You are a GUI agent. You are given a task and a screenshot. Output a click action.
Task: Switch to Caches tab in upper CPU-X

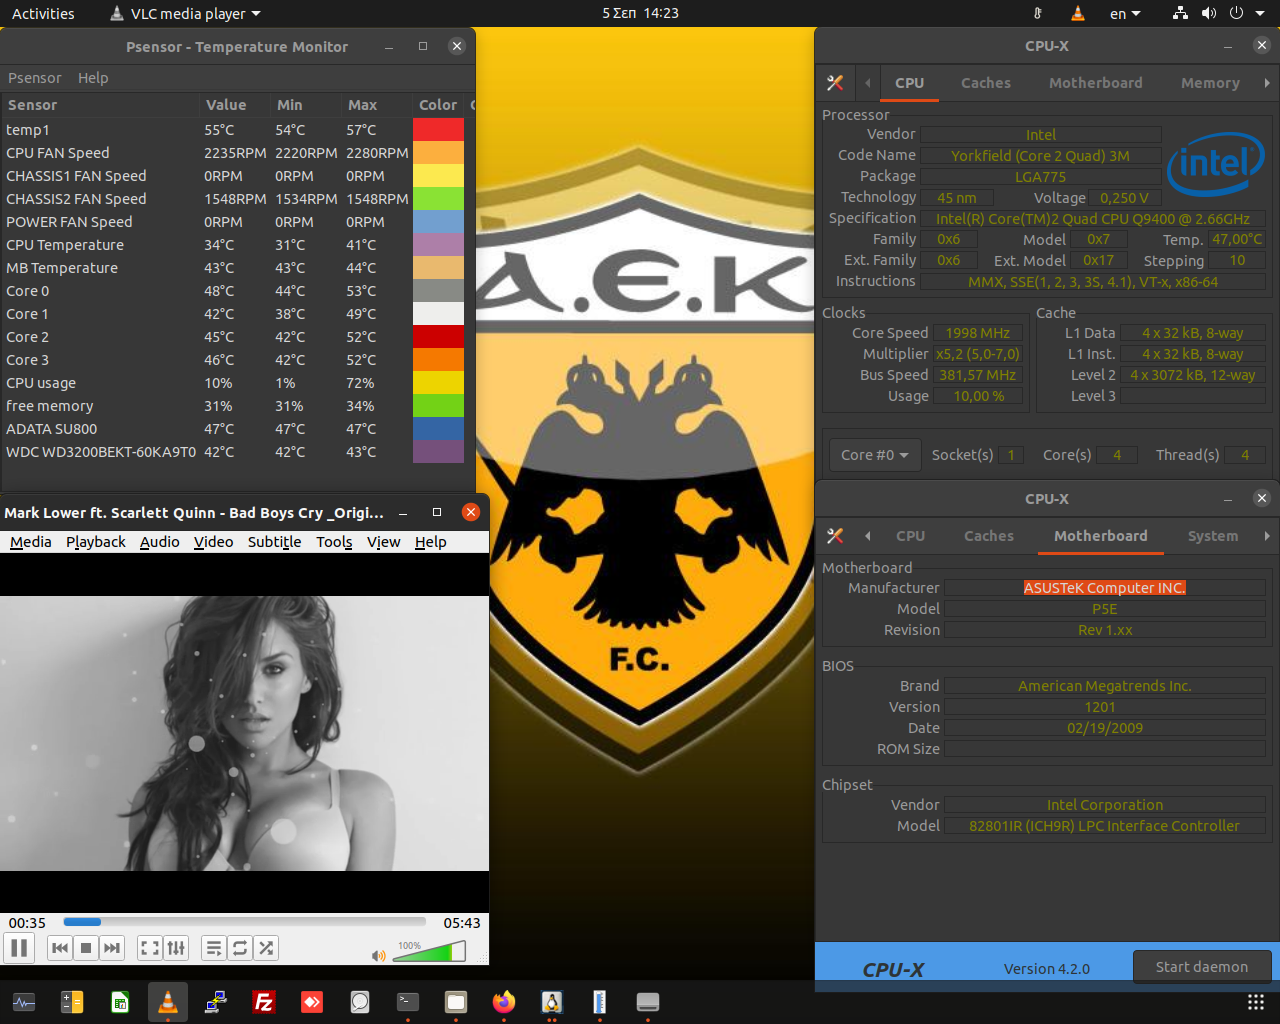click(x=986, y=83)
